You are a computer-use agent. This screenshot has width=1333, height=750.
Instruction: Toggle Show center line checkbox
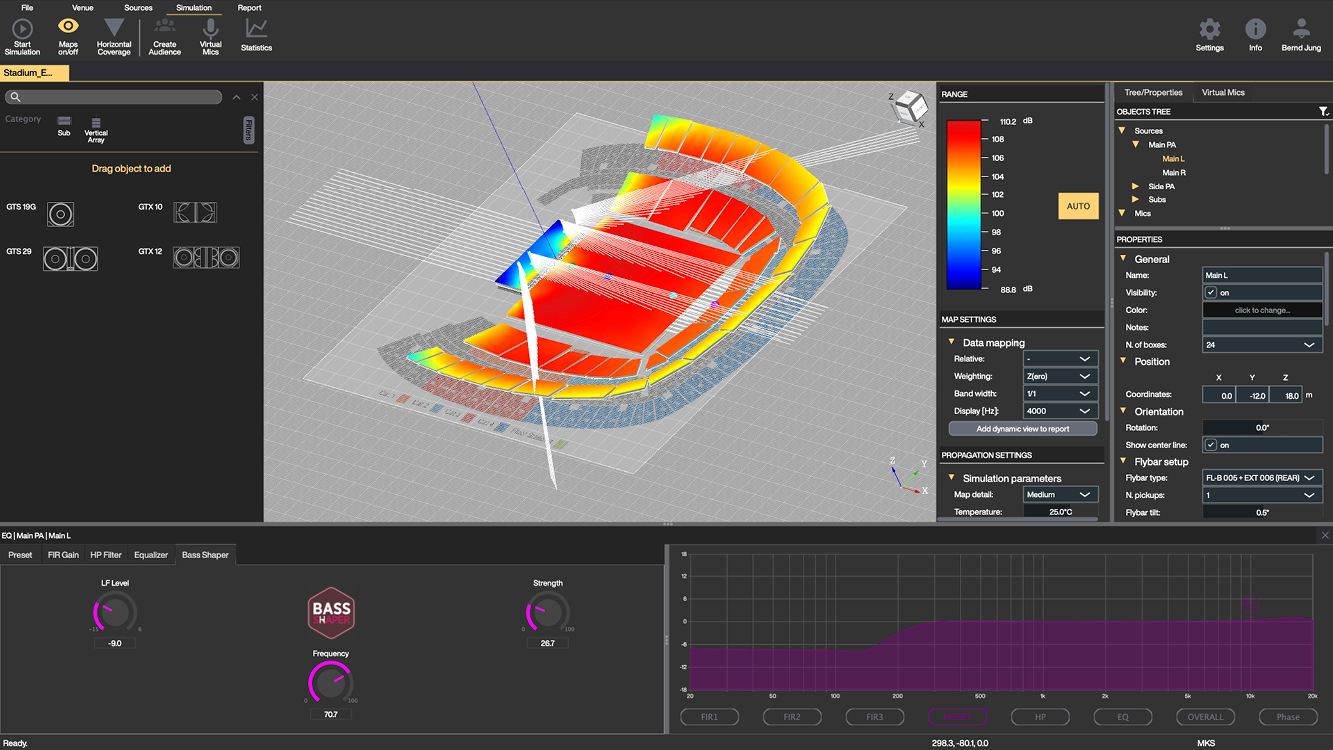coord(1211,445)
